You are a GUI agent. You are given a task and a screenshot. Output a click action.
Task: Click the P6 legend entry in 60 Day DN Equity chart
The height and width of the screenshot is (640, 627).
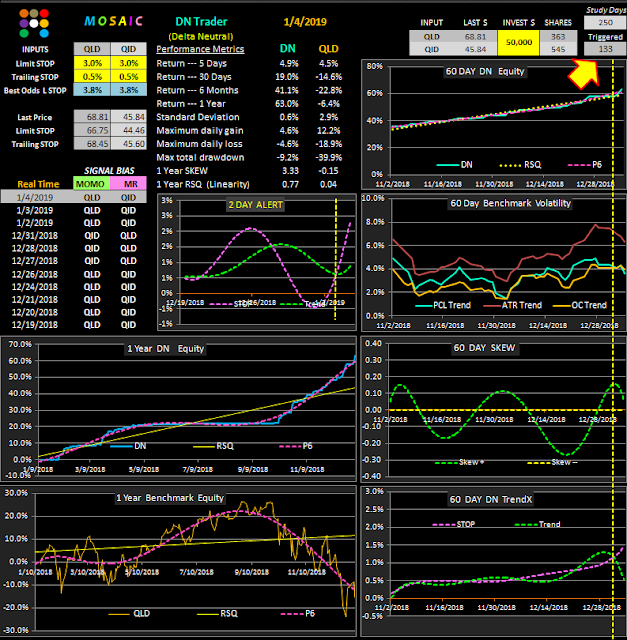tap(585, 165)
